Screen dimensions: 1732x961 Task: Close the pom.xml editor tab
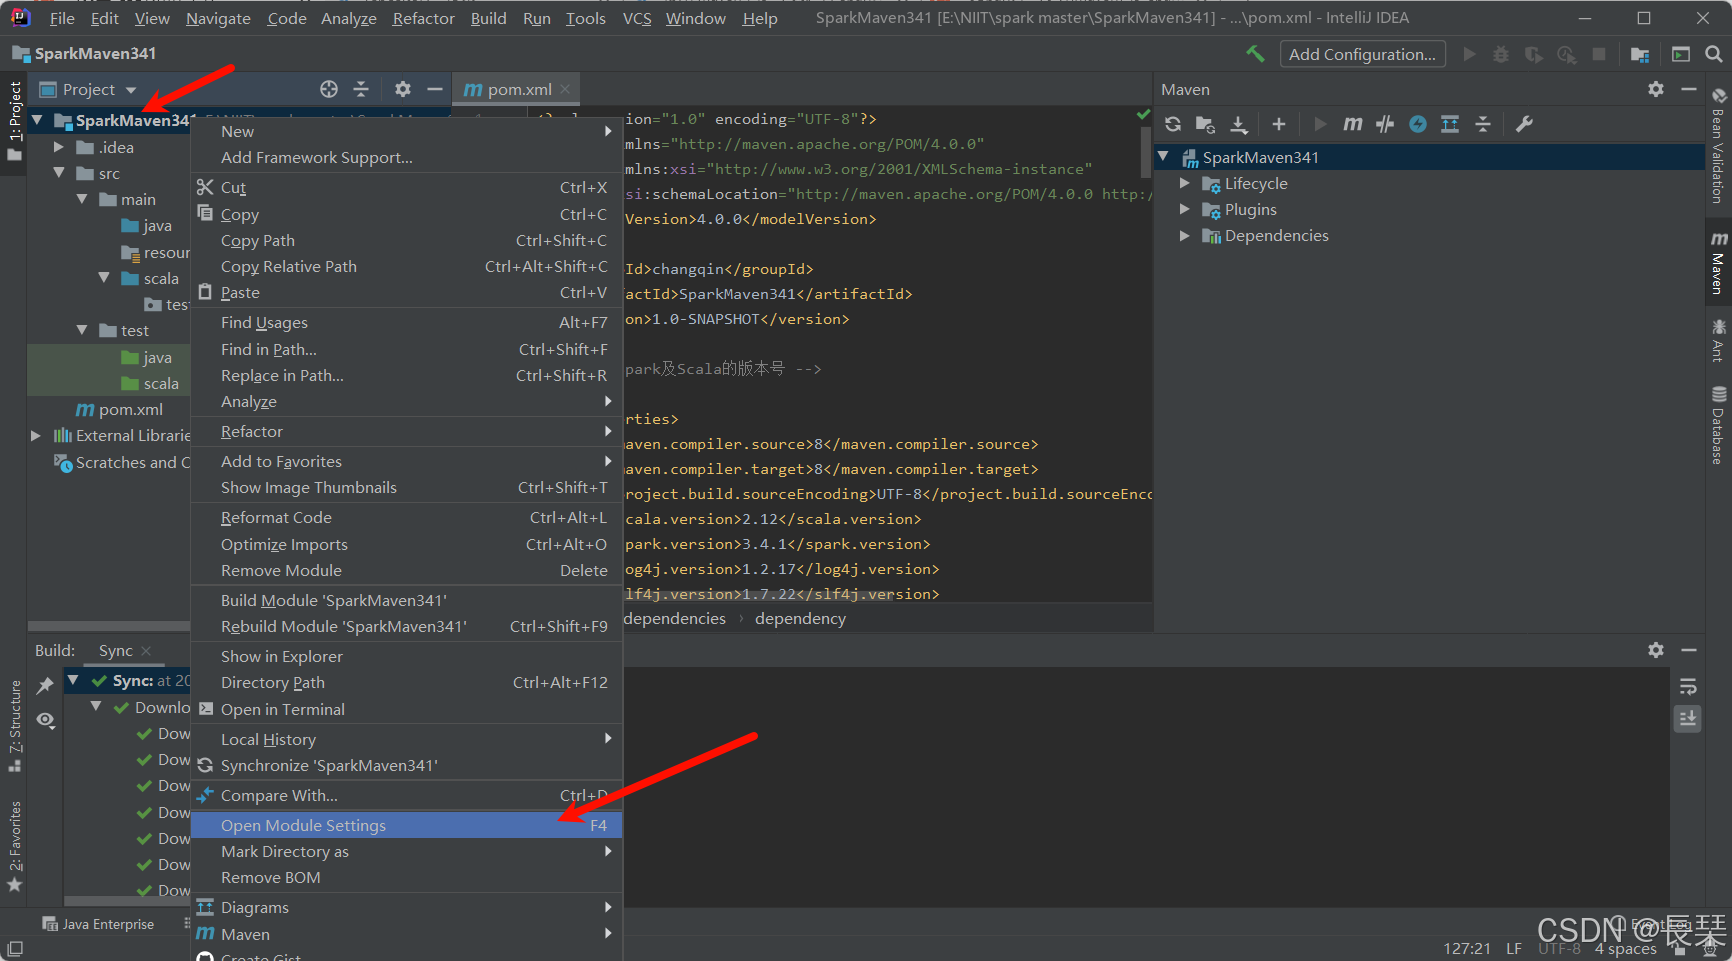click(565, 89)
